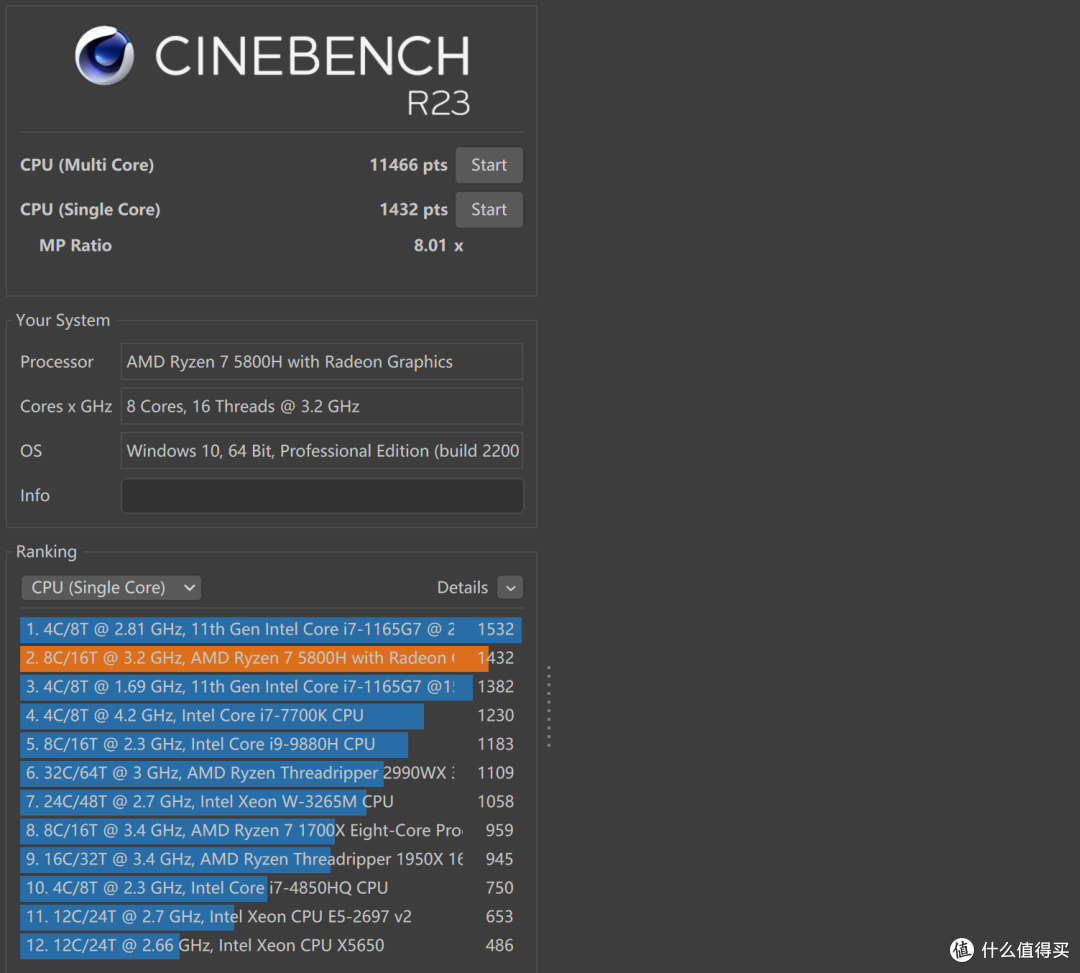The height and width of the screenshot is (973, 1080).
Task: Select ranking row 8 Ryzen 7 1700X
Action: click(271, 830)
